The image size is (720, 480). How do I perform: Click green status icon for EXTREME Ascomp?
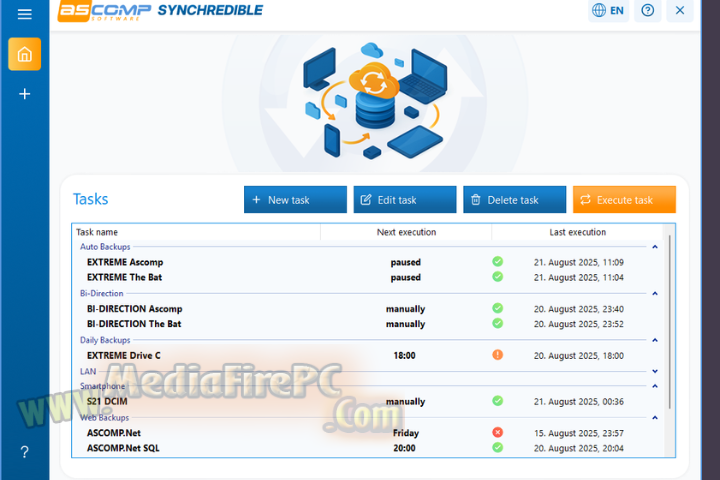pos(497,262)
